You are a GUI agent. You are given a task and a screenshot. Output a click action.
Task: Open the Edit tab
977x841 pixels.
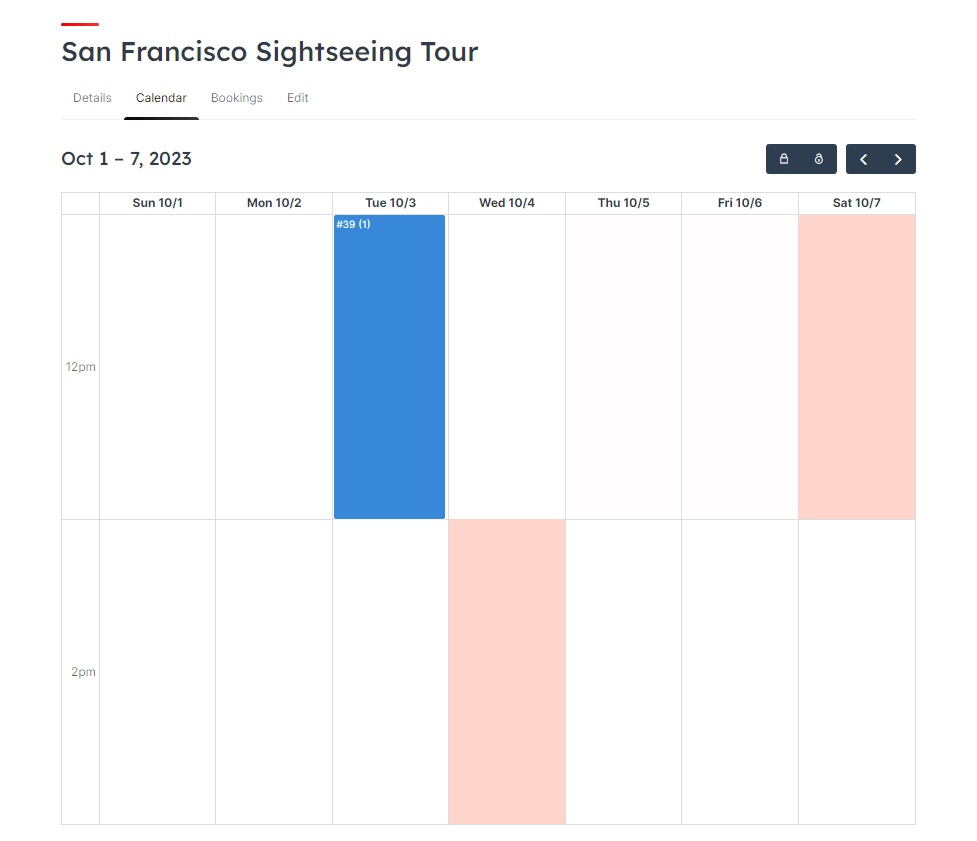coord(298,98)
